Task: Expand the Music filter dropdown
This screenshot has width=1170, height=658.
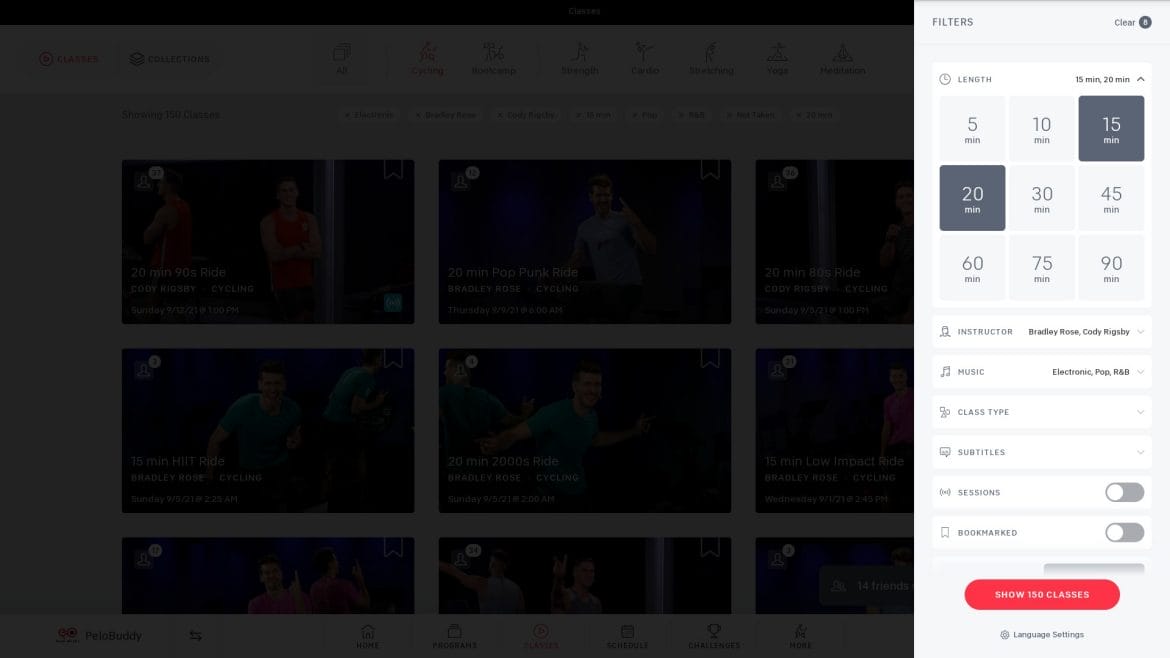Action: pos(1042,372)
